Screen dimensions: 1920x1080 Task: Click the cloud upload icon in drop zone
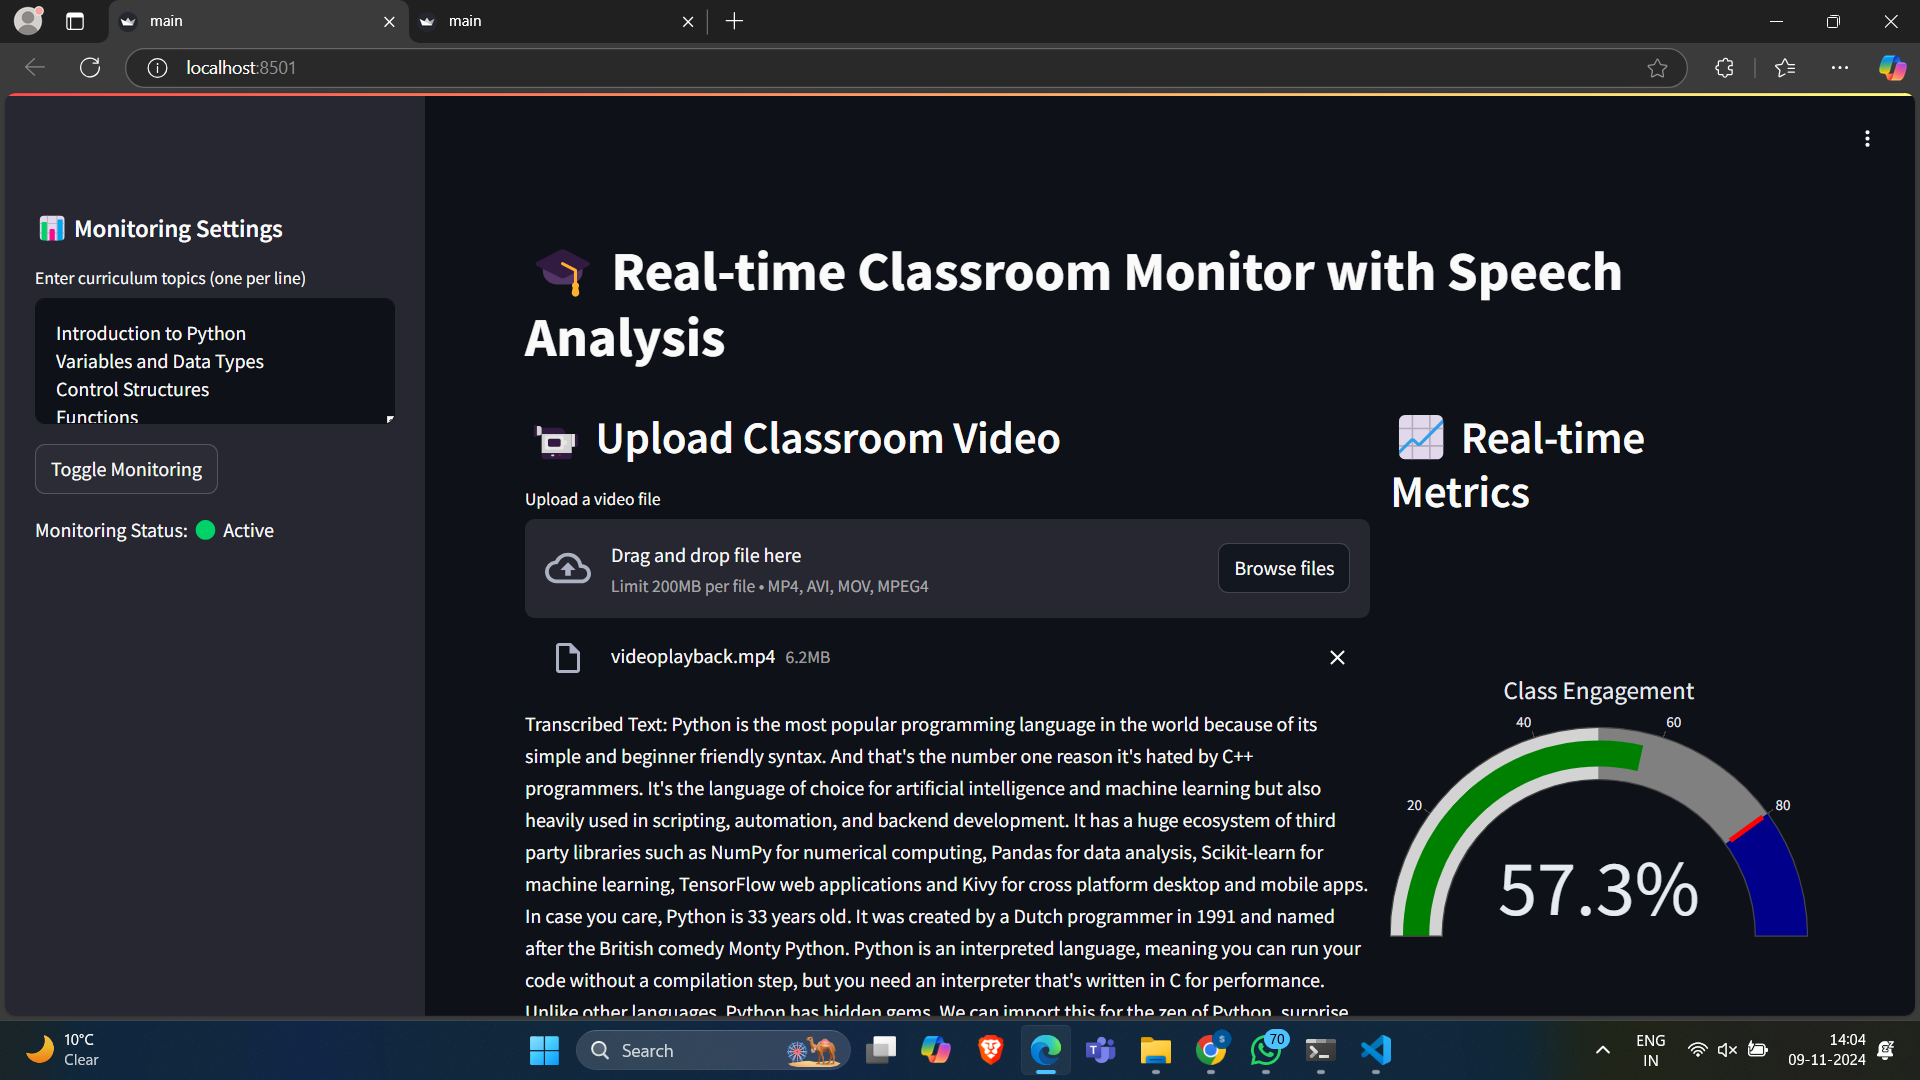point(567,569)
